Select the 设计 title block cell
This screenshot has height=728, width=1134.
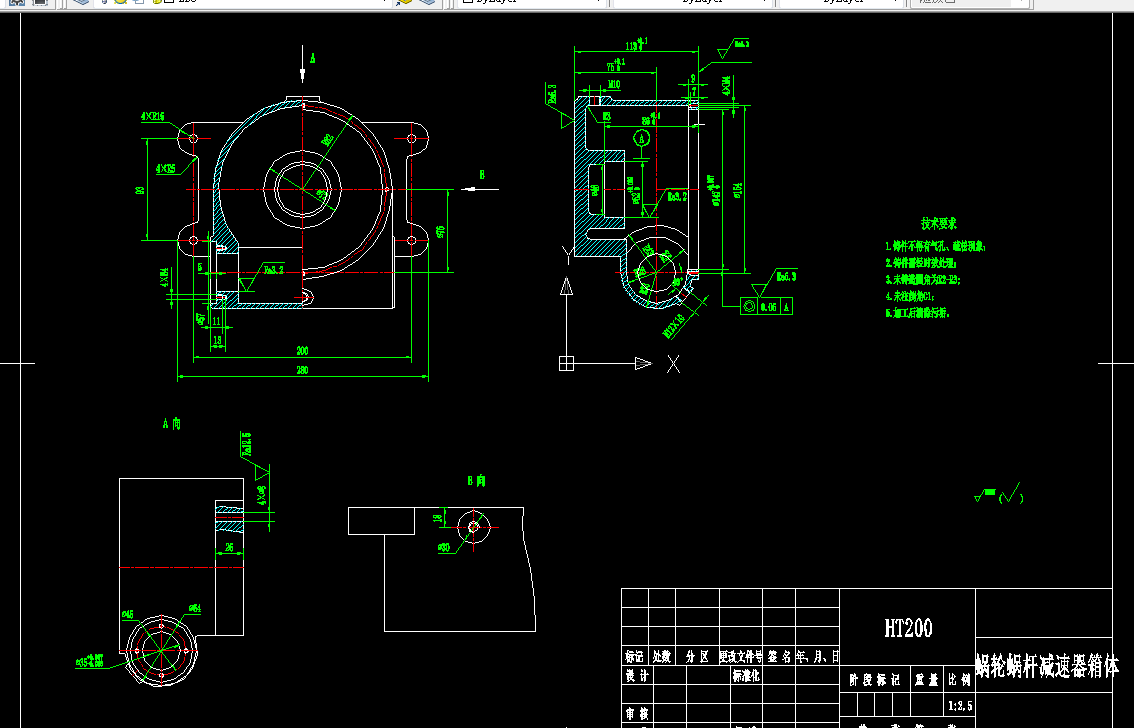click(x=637, y=675)
